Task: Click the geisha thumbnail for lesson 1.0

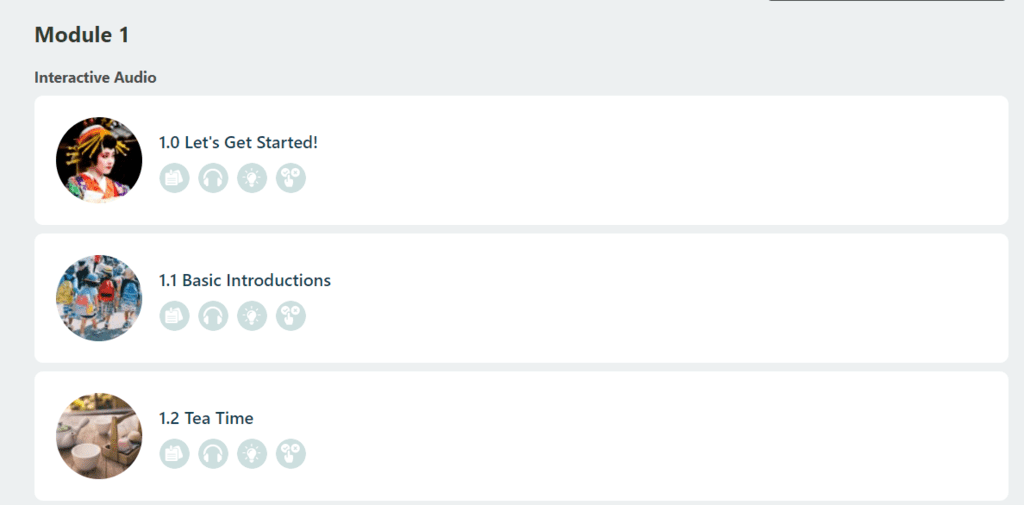Action: click(99, 160)
